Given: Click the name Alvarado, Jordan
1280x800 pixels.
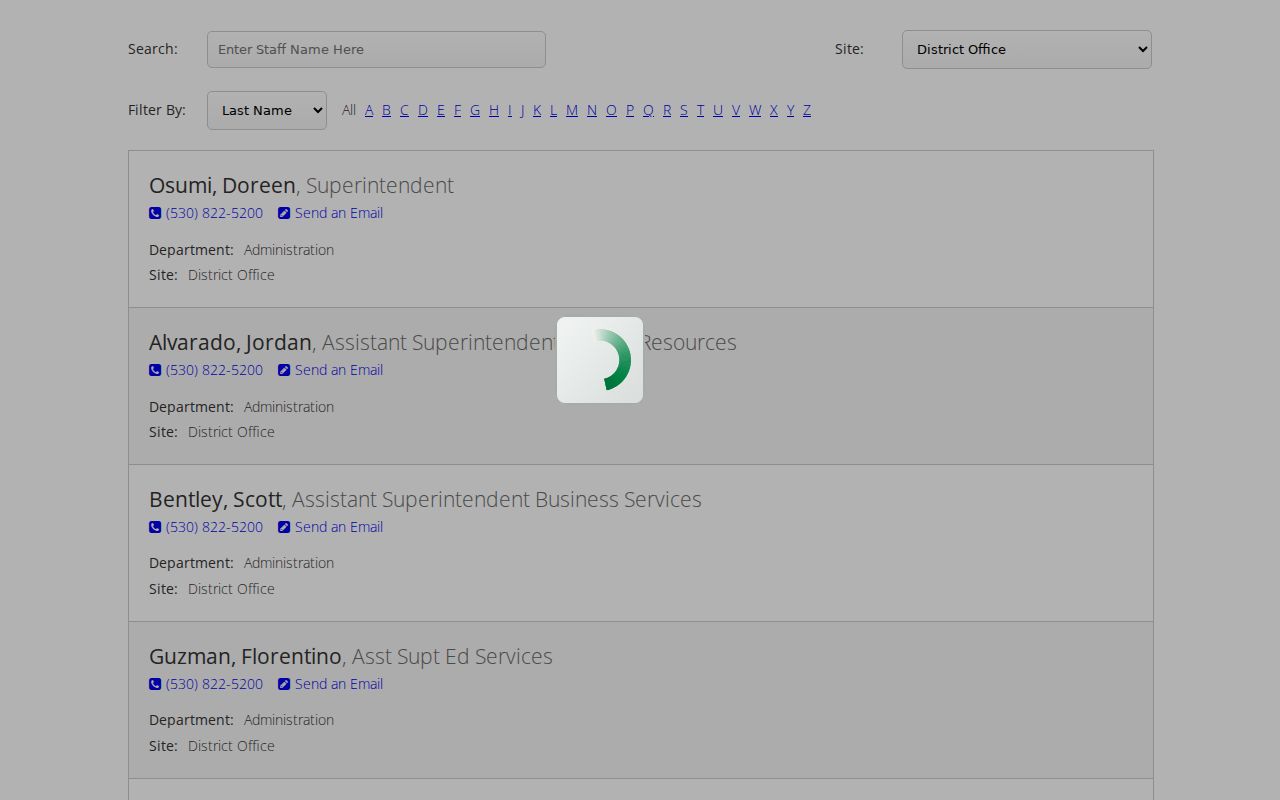Looking at the screenshot, I should click(230, 343).
